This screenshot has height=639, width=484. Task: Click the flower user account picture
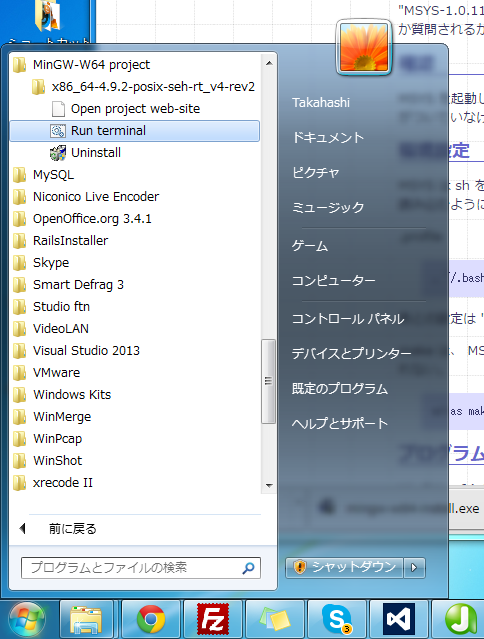click(364, 47)
